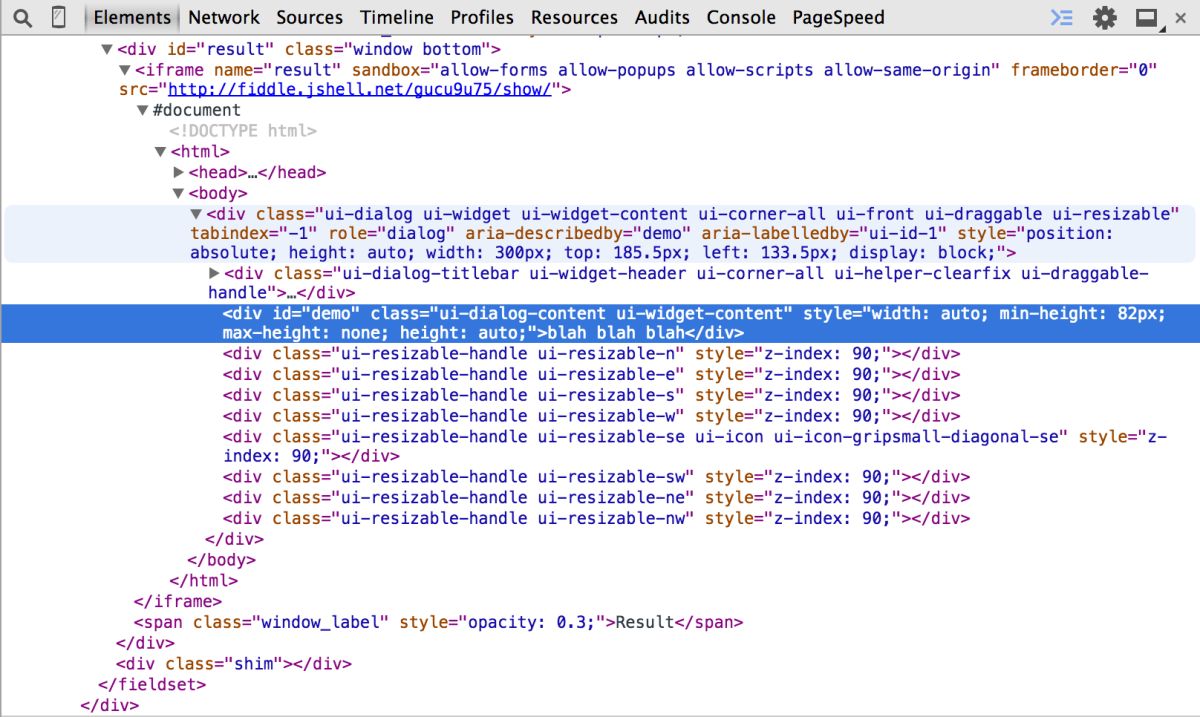This screenshot has width=1200, height=717.
Task: Select the ui-resizable-s handle div
Action: click(591, 395)
